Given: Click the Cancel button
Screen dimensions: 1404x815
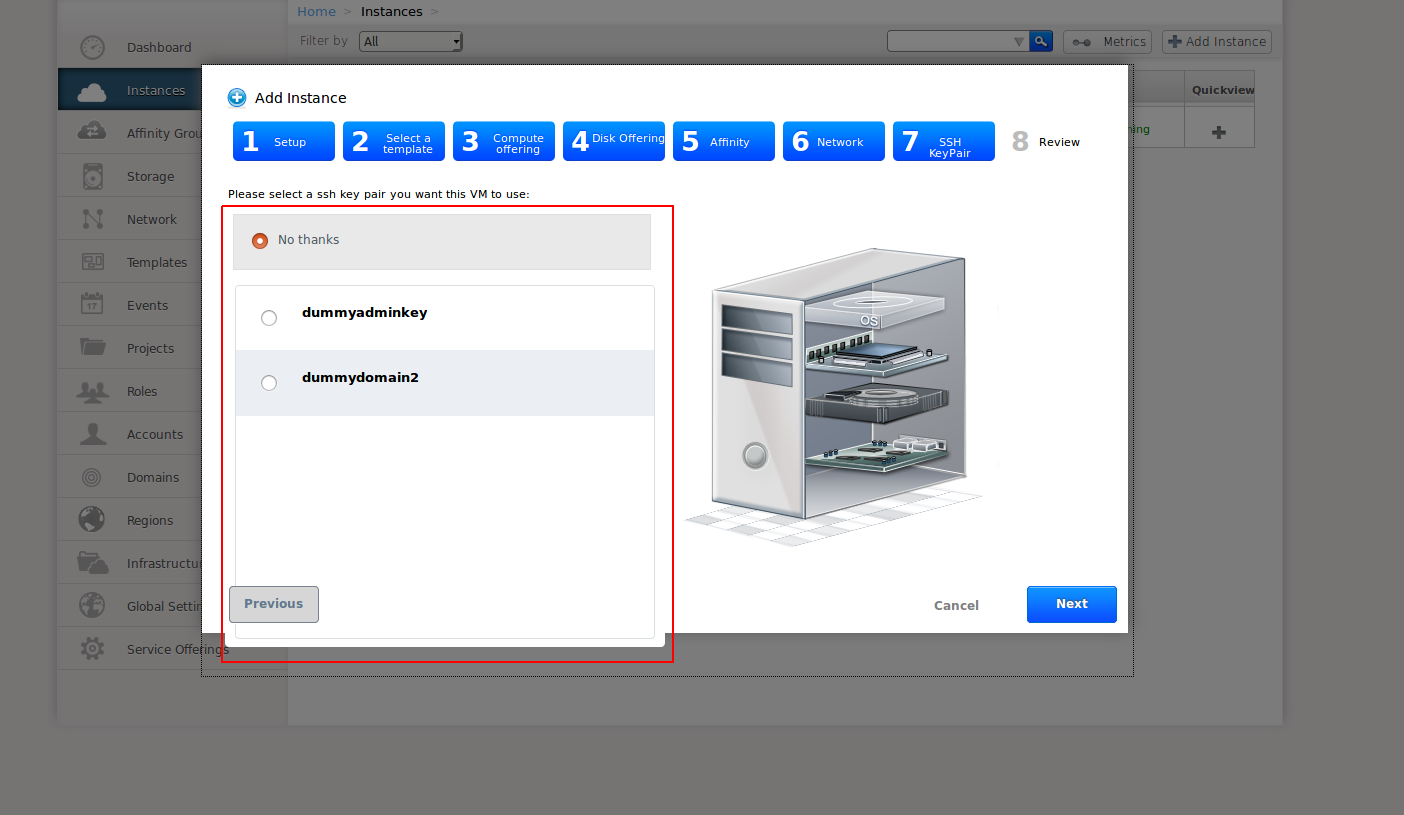Looking at the screenshot, I should [x=956, y=605].
